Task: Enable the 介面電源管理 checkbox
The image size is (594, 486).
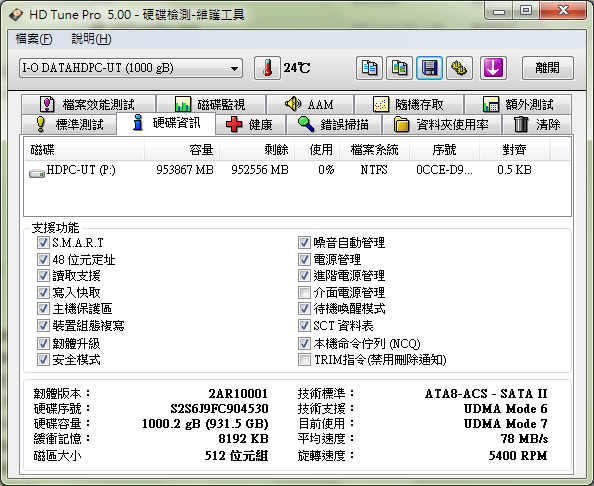Action: coord(304,292)
